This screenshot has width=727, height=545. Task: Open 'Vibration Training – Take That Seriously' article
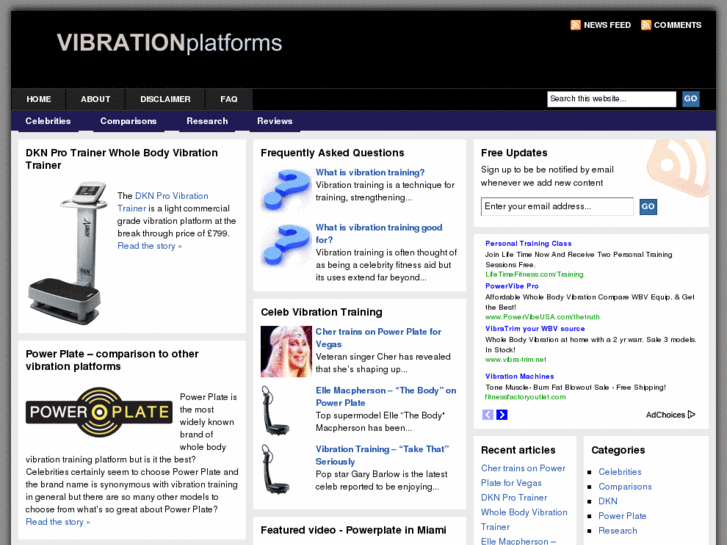tap(382, 455)
